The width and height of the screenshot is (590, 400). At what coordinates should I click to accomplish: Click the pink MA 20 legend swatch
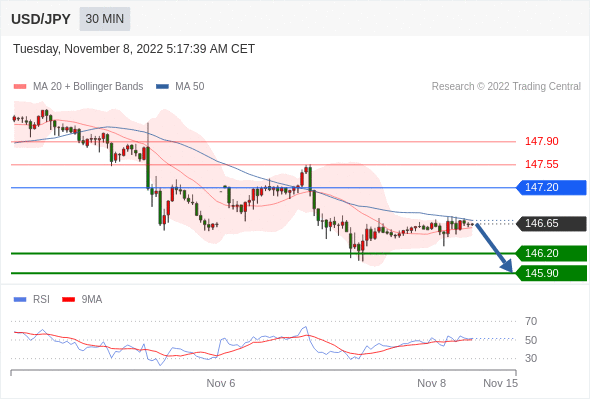click(x=20, y=87)
